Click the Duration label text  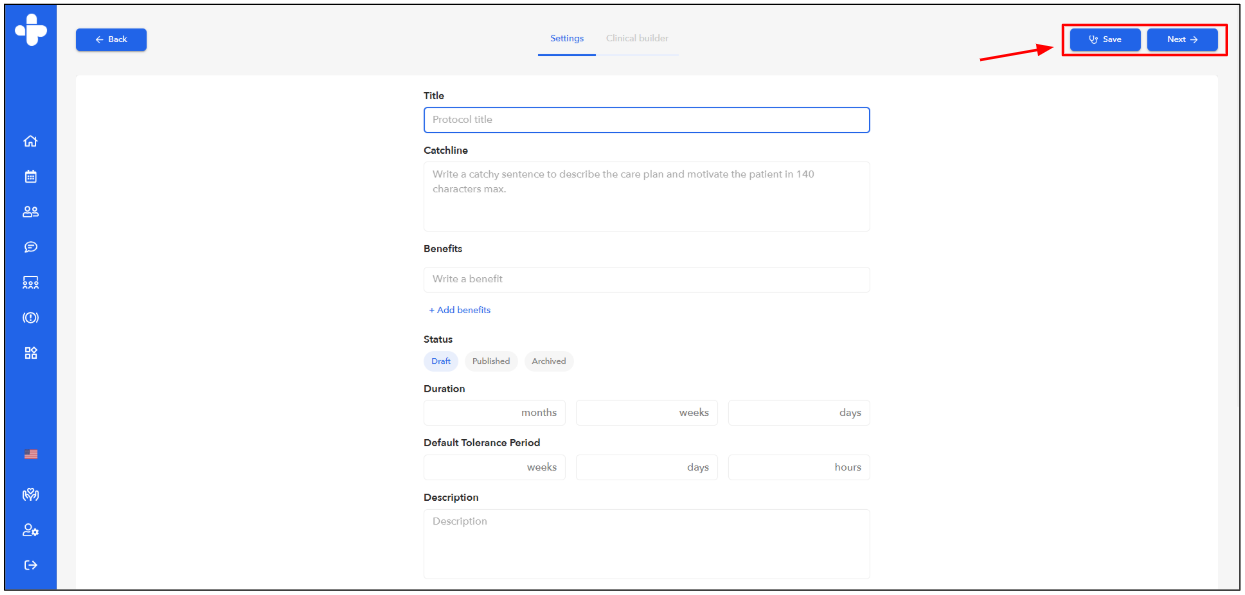[444, 389]
